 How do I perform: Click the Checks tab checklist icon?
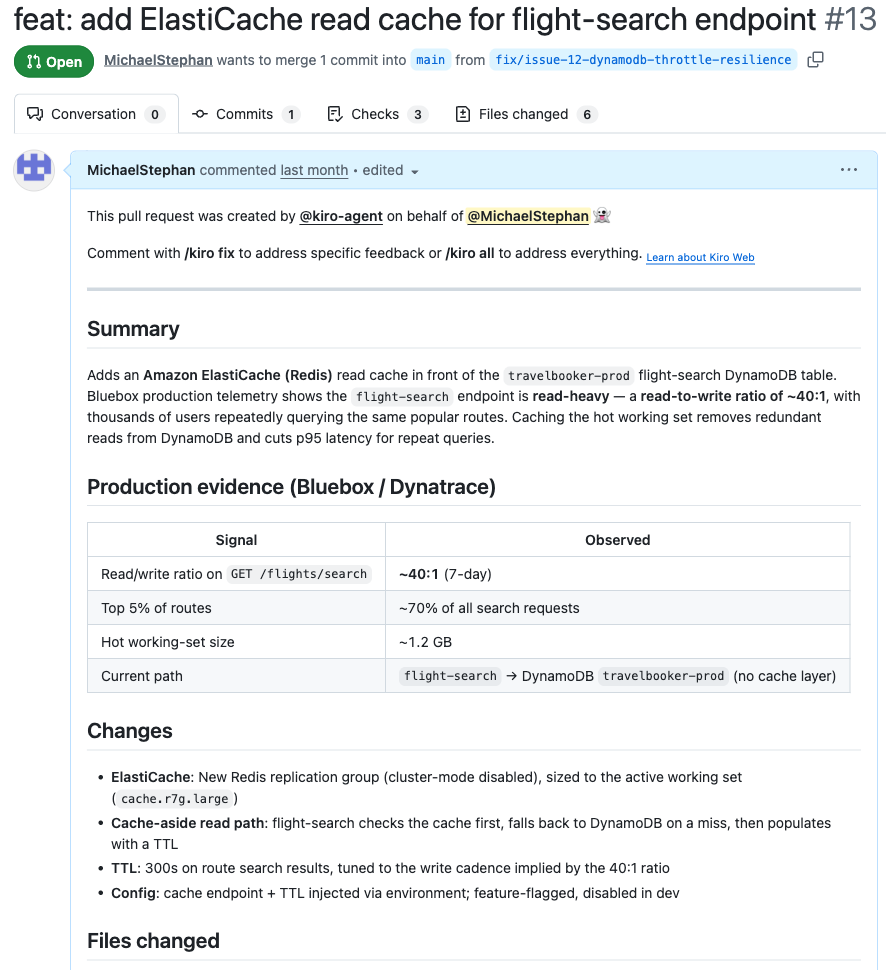click(335, 114)
